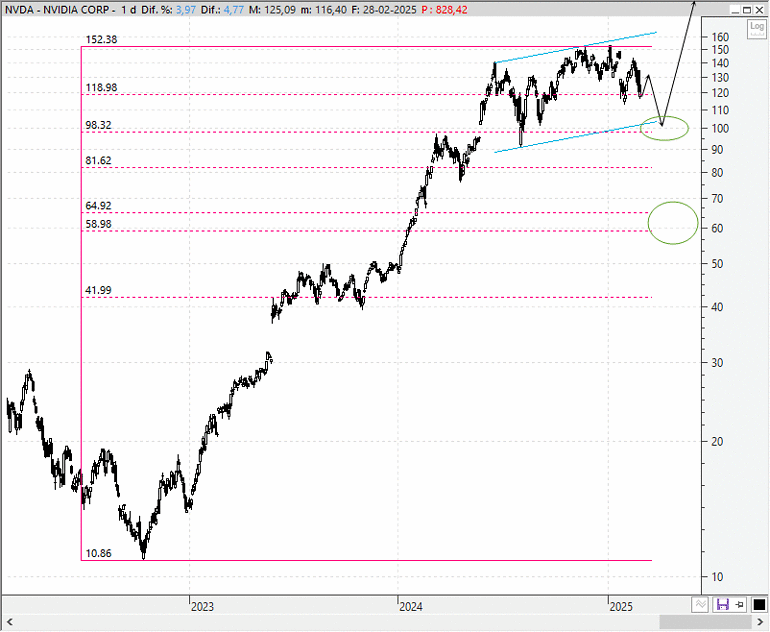
Task: Click the horizontal scrollbar left arrow
Action: coord(9,622)
